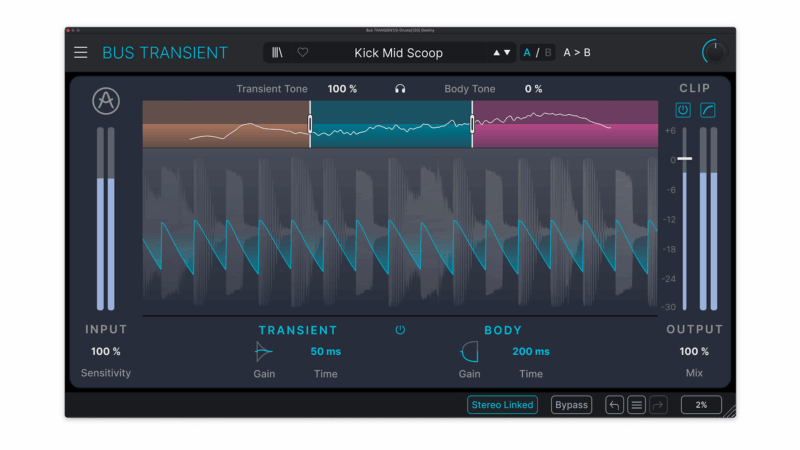Copy settings with A > B button
The width and height of the screenshot is (800, 450).
click(577, 53)
